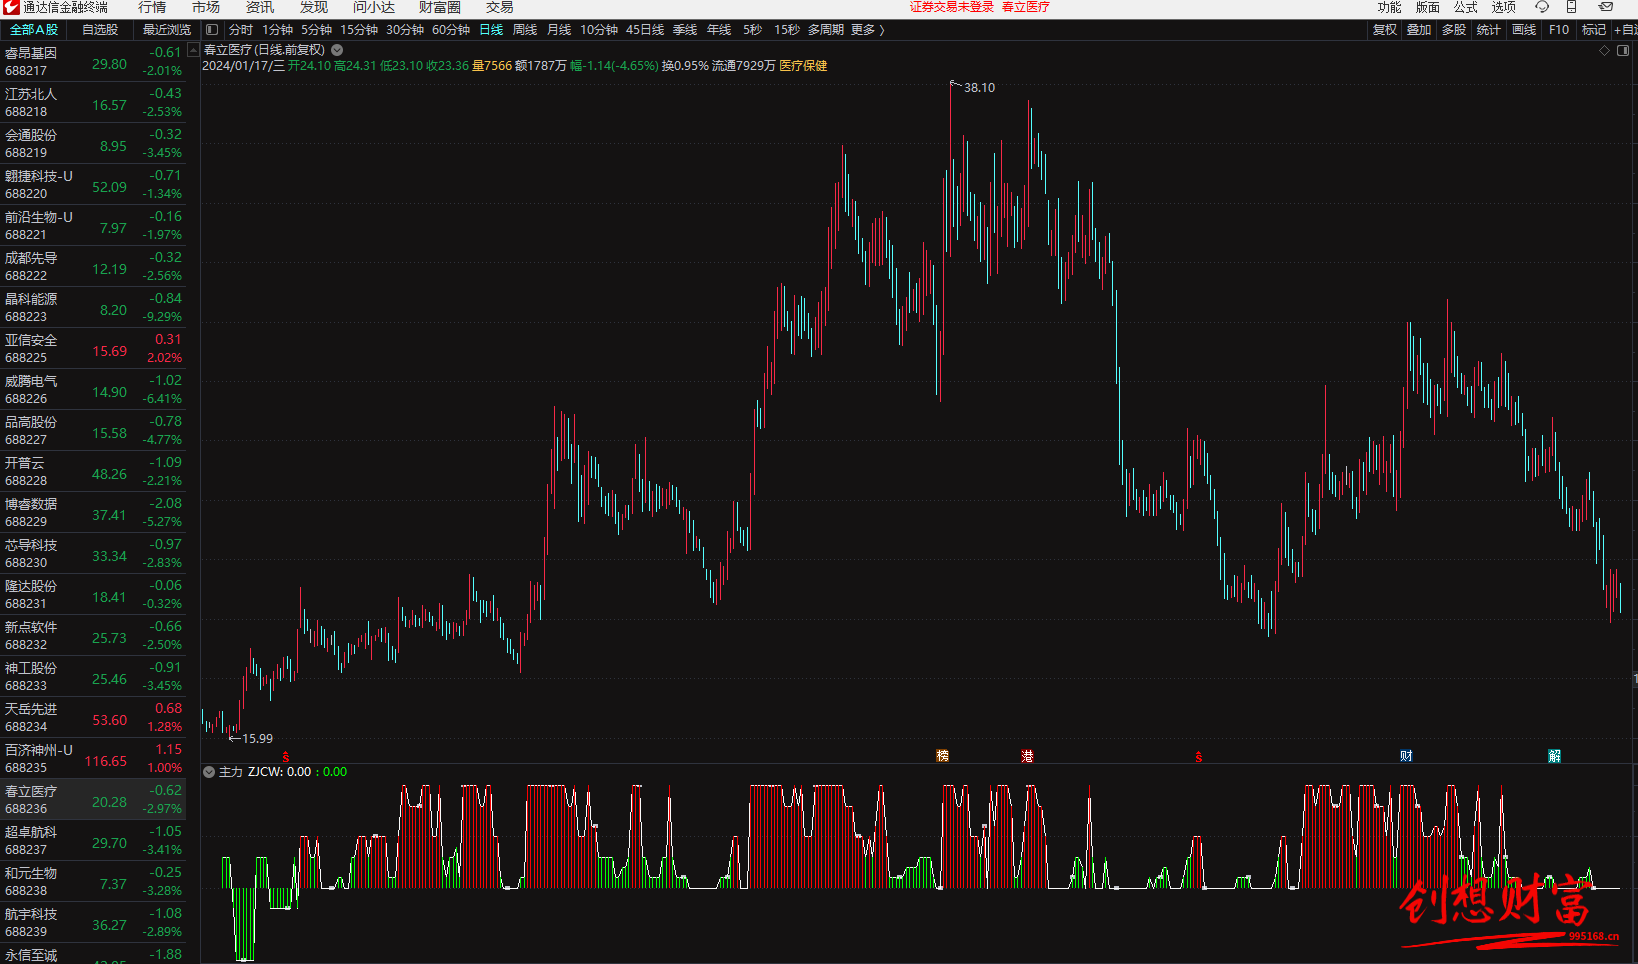The height and width of the screenshot is (964, 1638).
Task: Select the 1分钟 chart period
Action: click(278, 30)
